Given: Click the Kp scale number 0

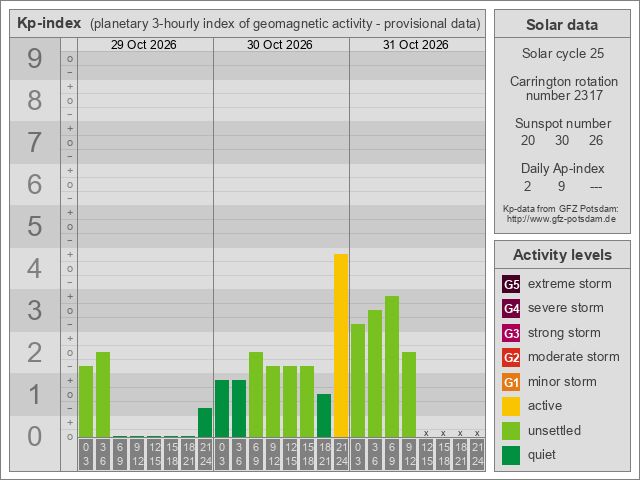Looking at the screenshot, I should point(35,436).
